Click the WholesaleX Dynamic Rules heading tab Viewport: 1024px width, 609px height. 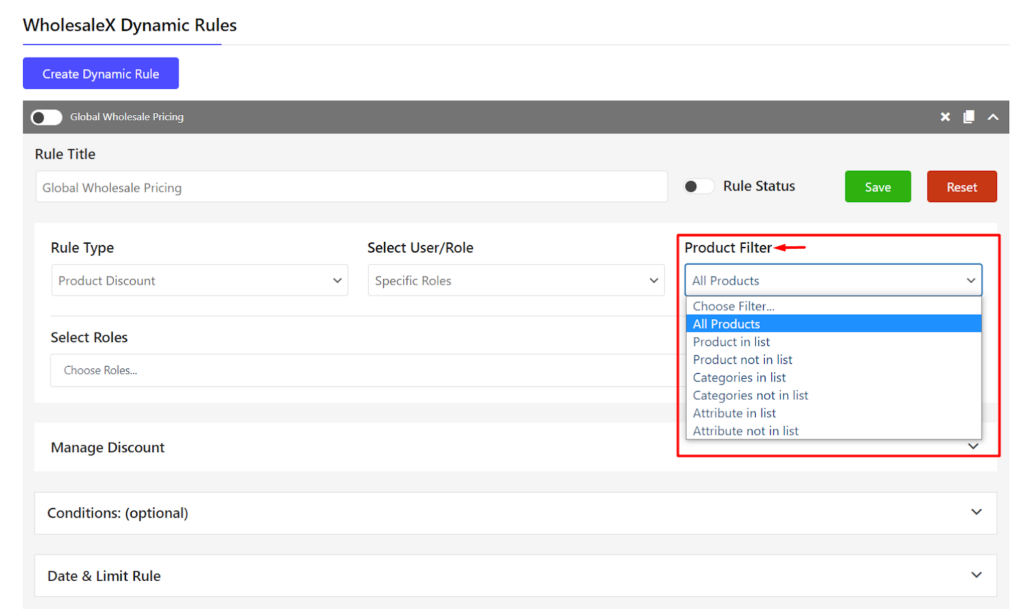coord(130,25)
